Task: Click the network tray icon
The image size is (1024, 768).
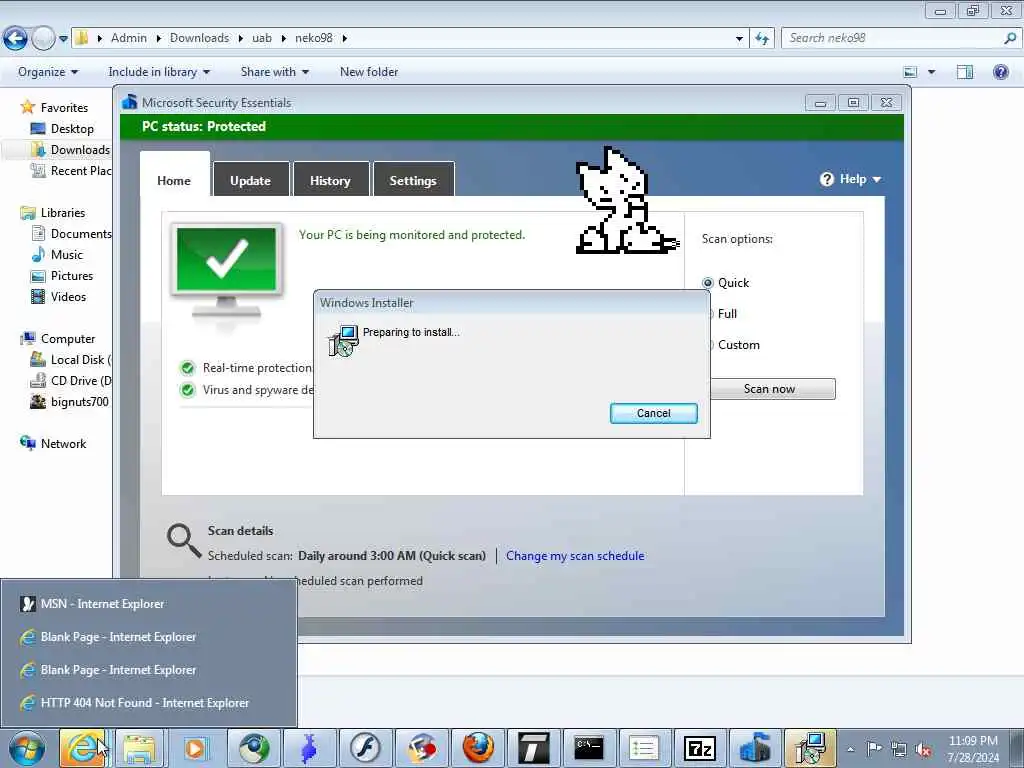Action: click(899, 749)
